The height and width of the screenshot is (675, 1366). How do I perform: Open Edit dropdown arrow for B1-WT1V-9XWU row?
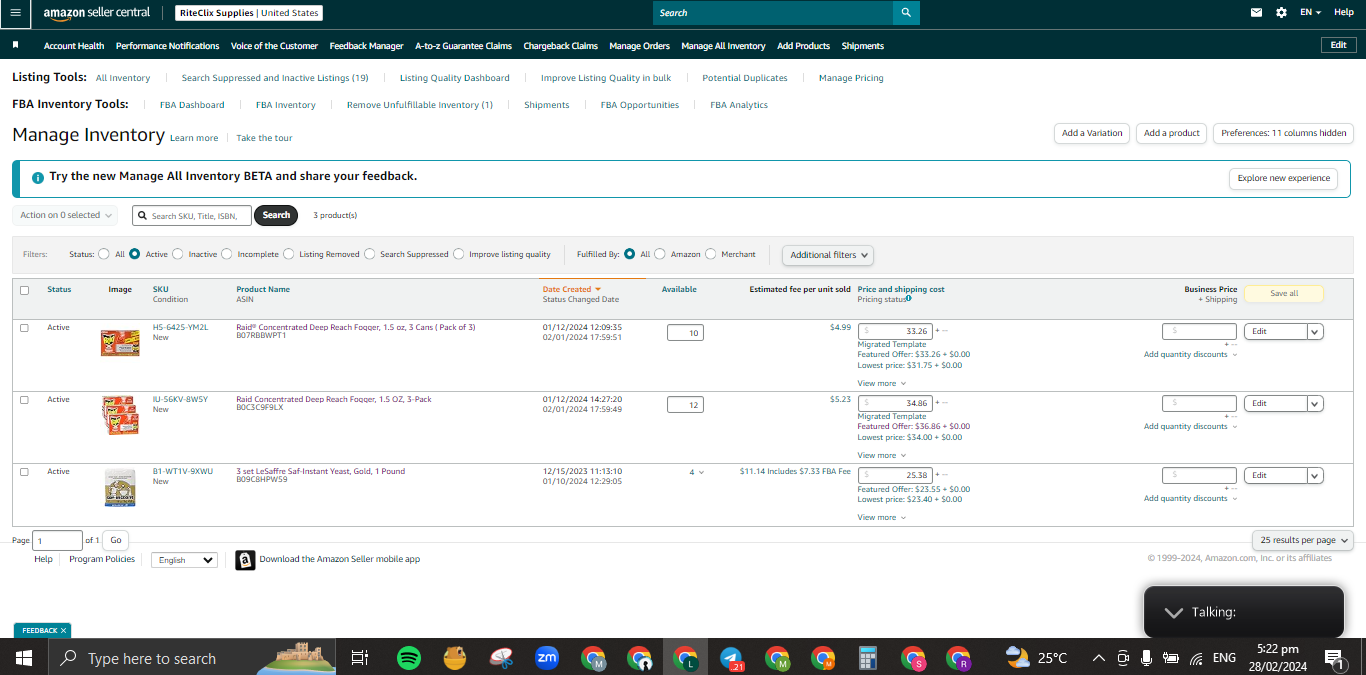click(1315, 476)
